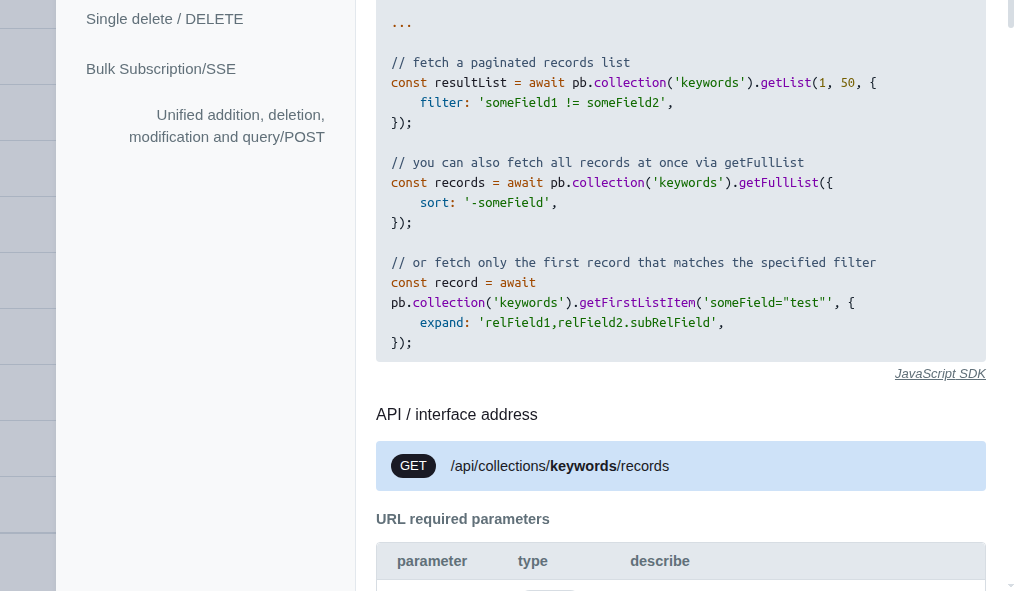Screen dimensions: 1016x591
Task: Click the scrollbar down arrow
Action: 1011,586
